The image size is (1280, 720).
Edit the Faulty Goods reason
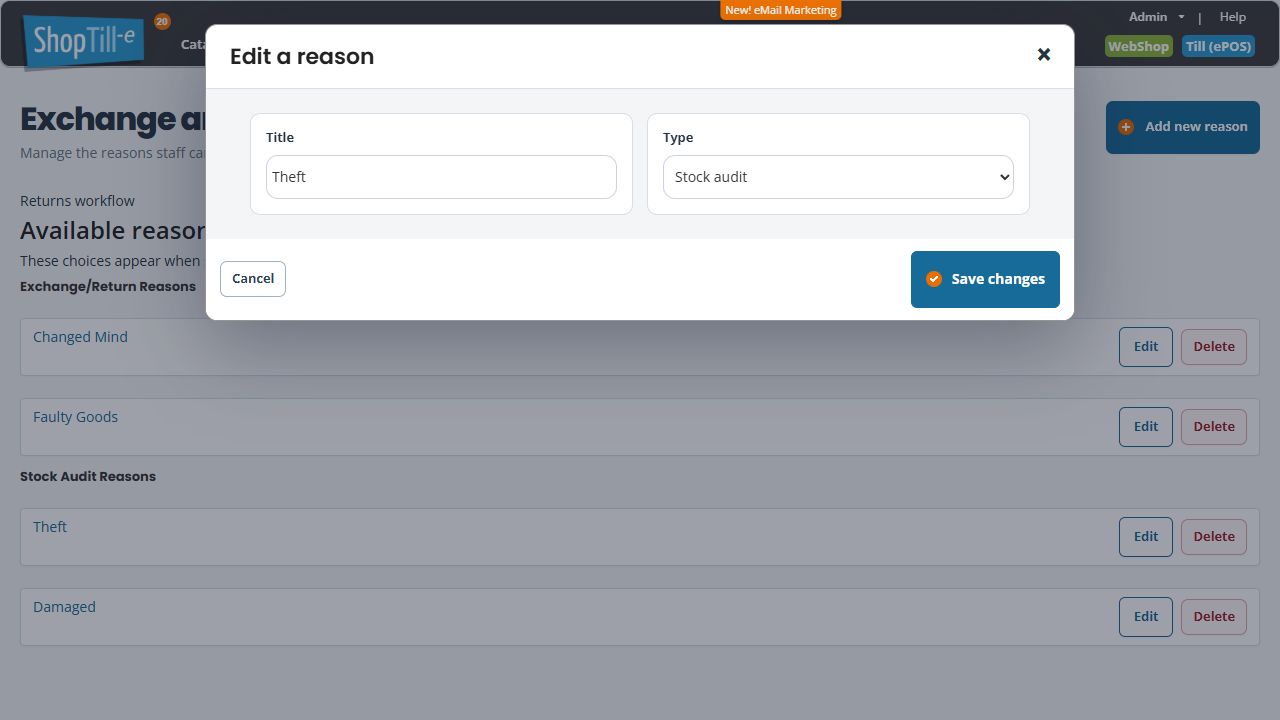click(1146, 427)
